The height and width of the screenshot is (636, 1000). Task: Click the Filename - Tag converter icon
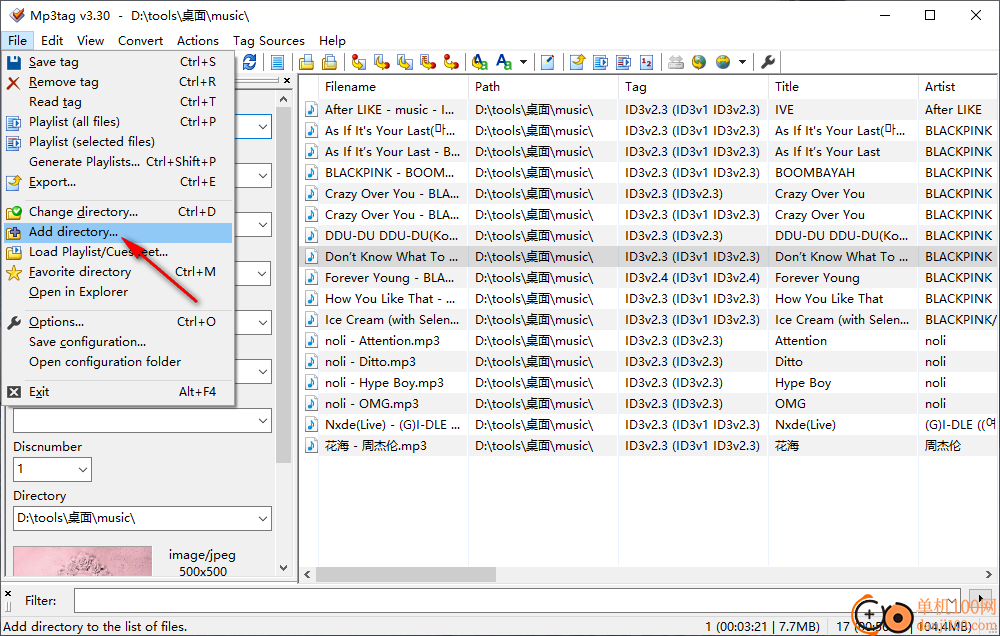[382, 62]
